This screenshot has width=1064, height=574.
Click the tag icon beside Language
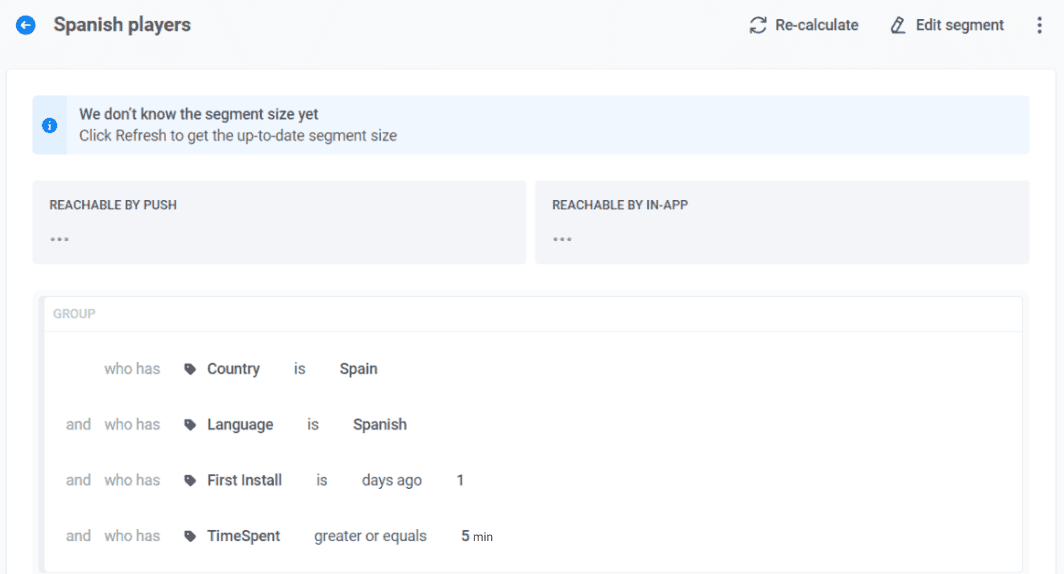pos(190,425)
